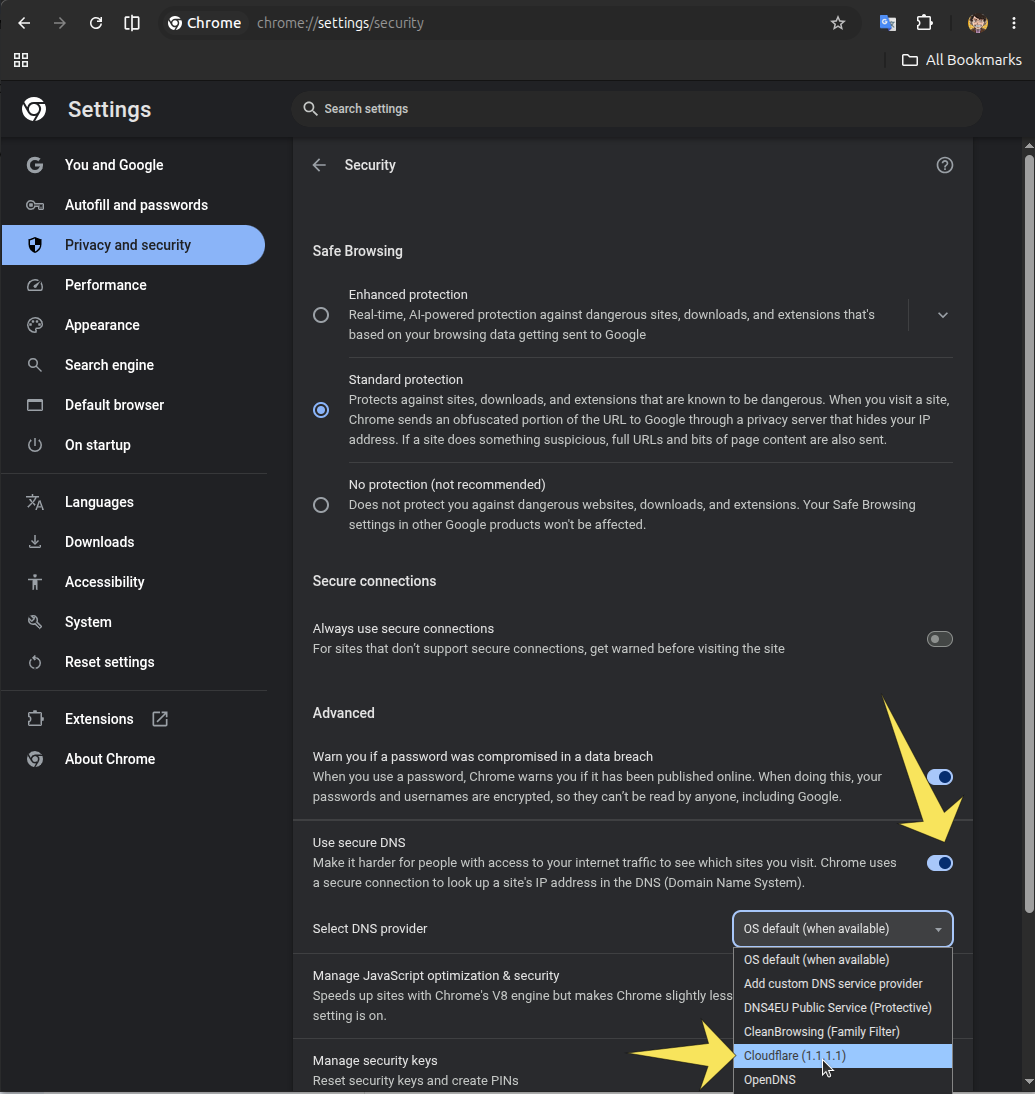Click the Accessibility figure icon
Viewport: 1035px width, 1094px height.
click(35, 582)
